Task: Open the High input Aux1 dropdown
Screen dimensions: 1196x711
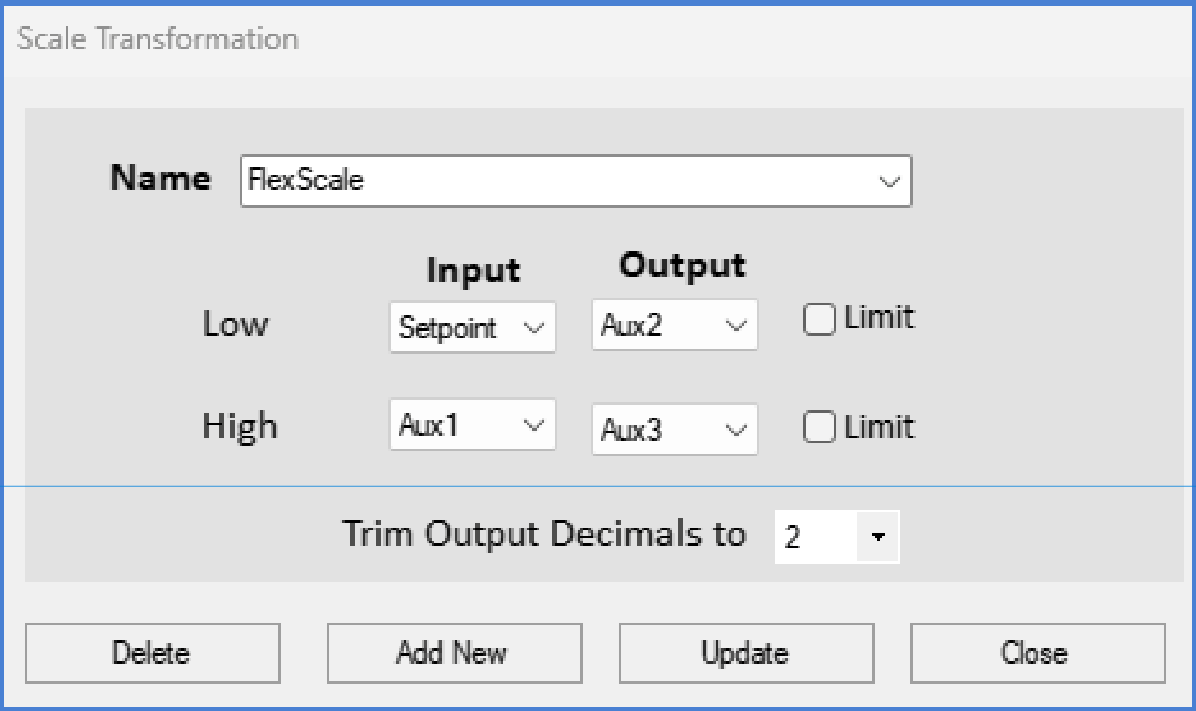Action: pos(472,424)
